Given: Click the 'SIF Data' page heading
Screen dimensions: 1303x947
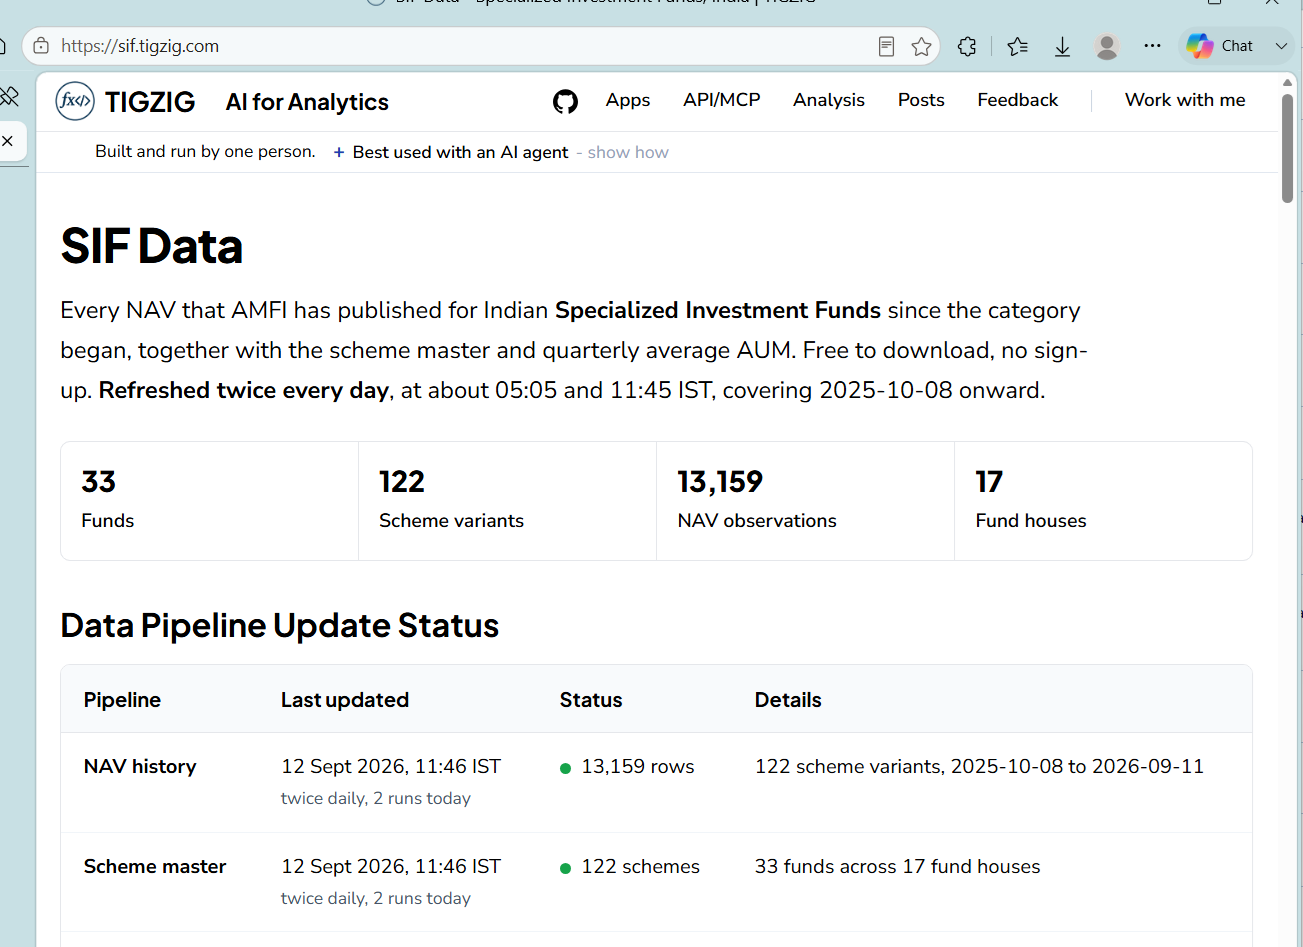Looking at the screenshot, I should (152, 246).
